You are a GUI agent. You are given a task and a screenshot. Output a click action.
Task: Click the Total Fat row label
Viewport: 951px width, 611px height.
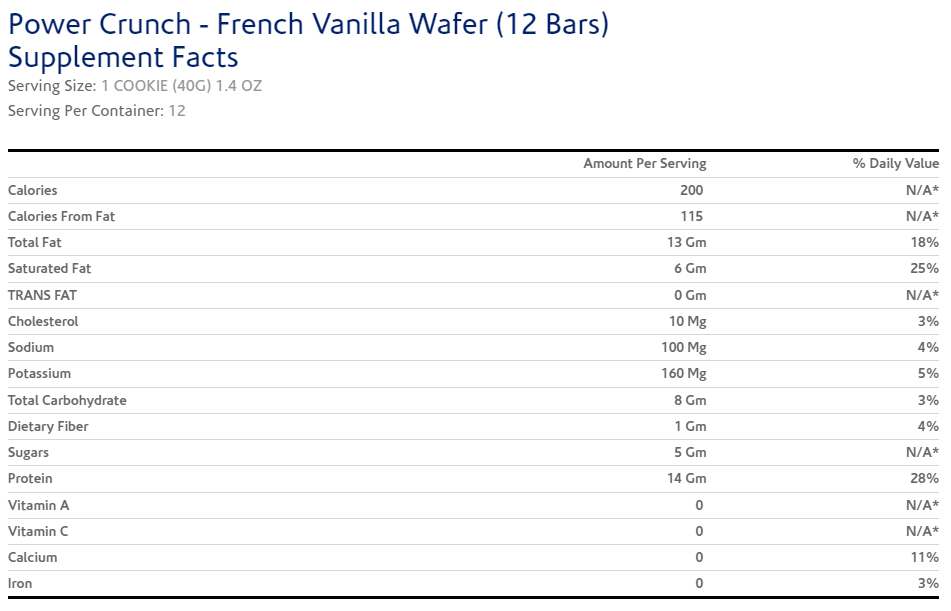pyautogui.click(x=35, y=242)
